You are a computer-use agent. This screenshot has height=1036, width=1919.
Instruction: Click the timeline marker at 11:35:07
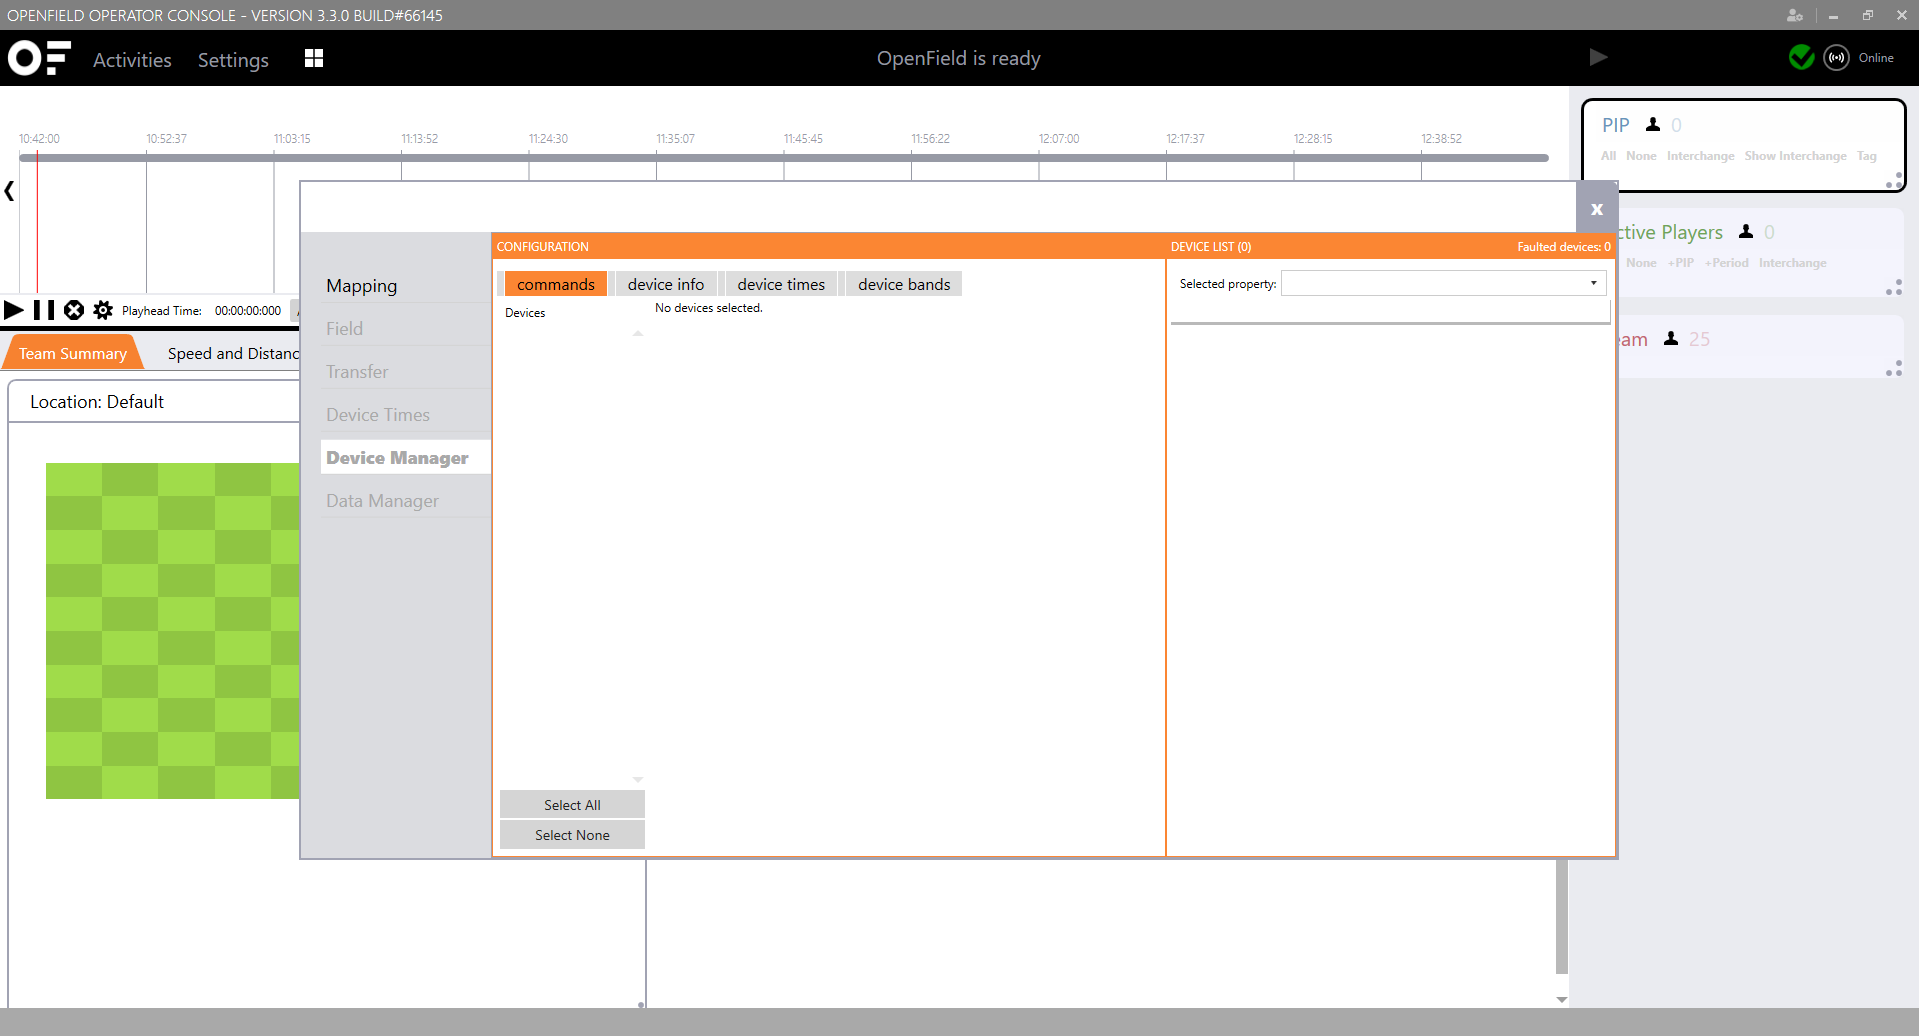(x=675, y=139)
